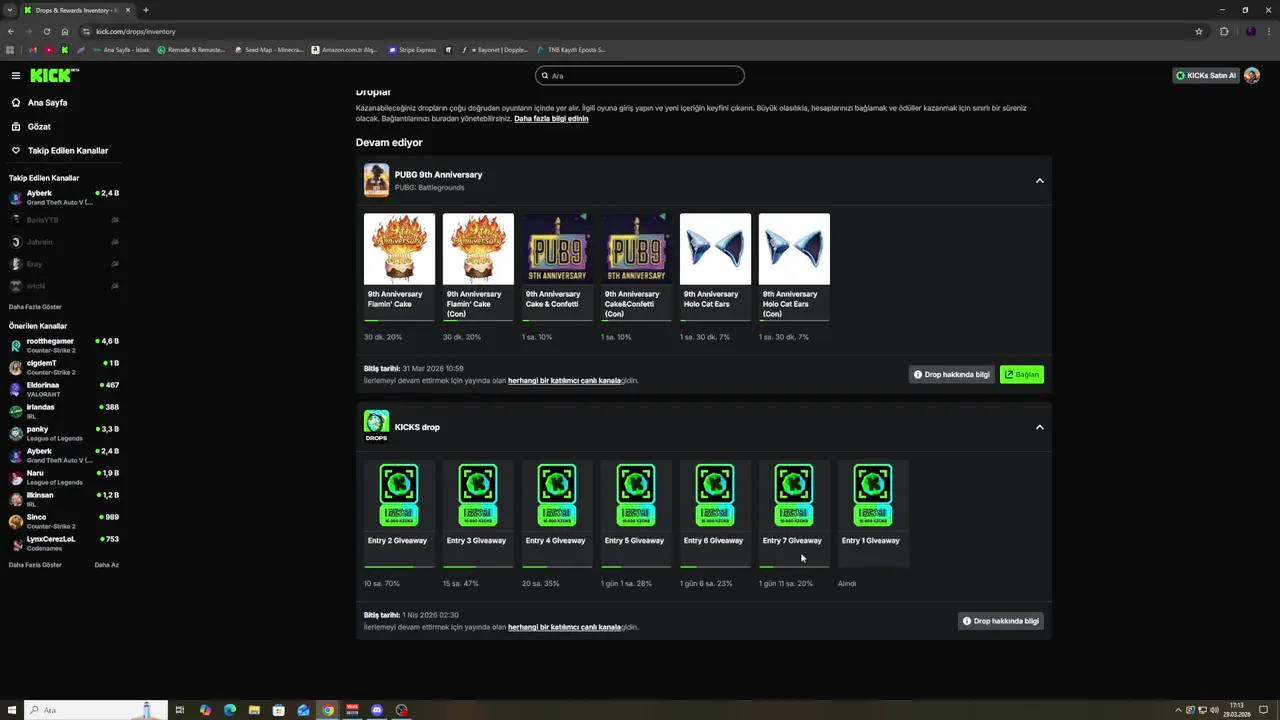
Task: Select the 9th Anniversary Flamin' Cake (Con) thumbnail
Action: click(478, 249)
